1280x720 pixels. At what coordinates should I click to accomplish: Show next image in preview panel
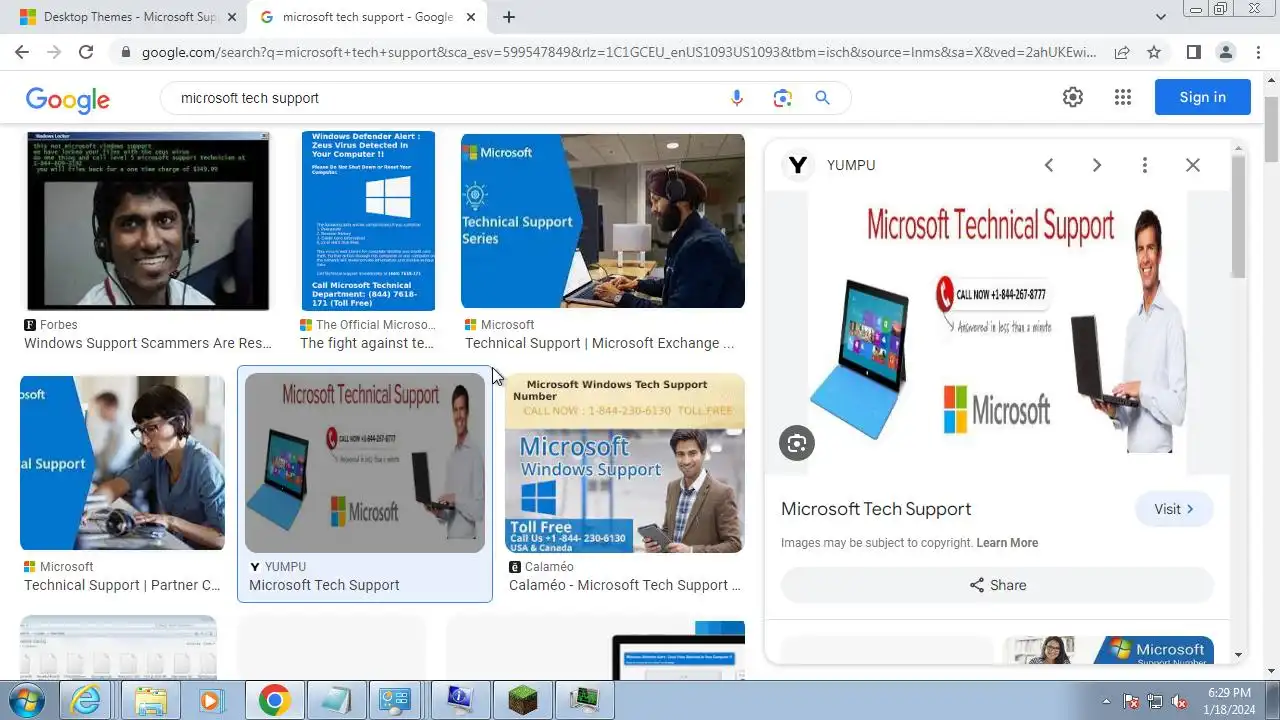coord(1097,165)
